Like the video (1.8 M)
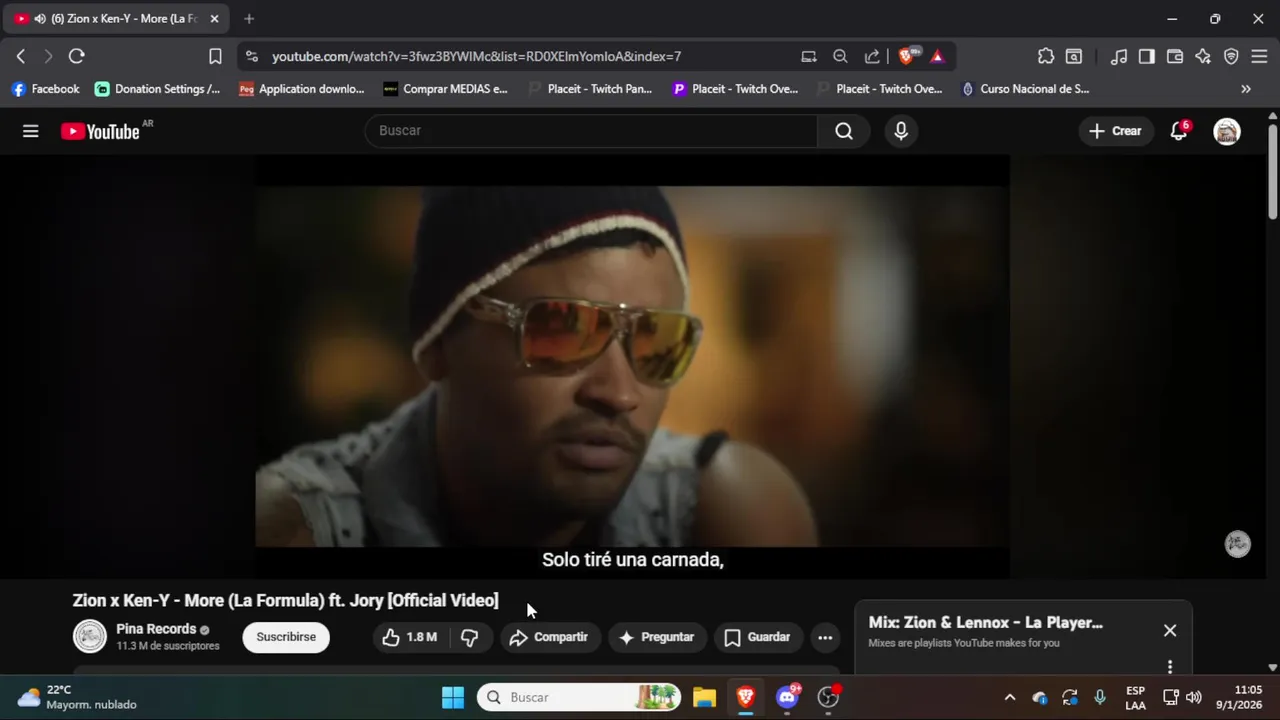This screenshot has width=1280, height=720. [410, 637]
